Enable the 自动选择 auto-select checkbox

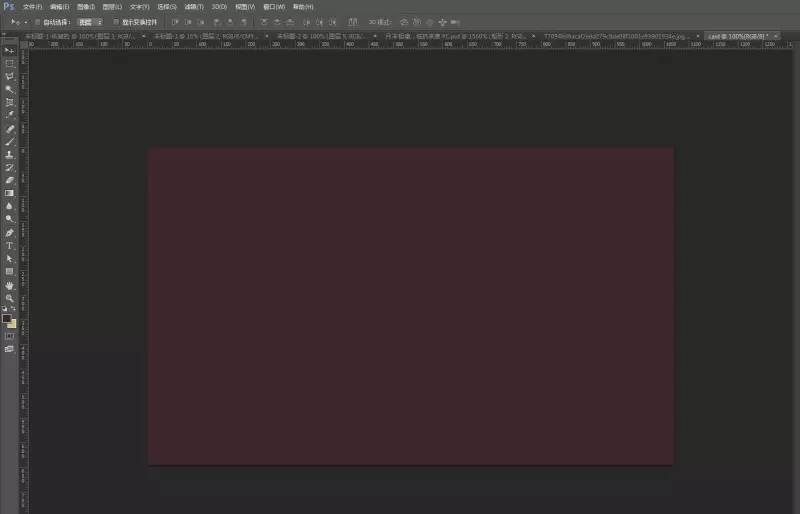coord(38,22)
